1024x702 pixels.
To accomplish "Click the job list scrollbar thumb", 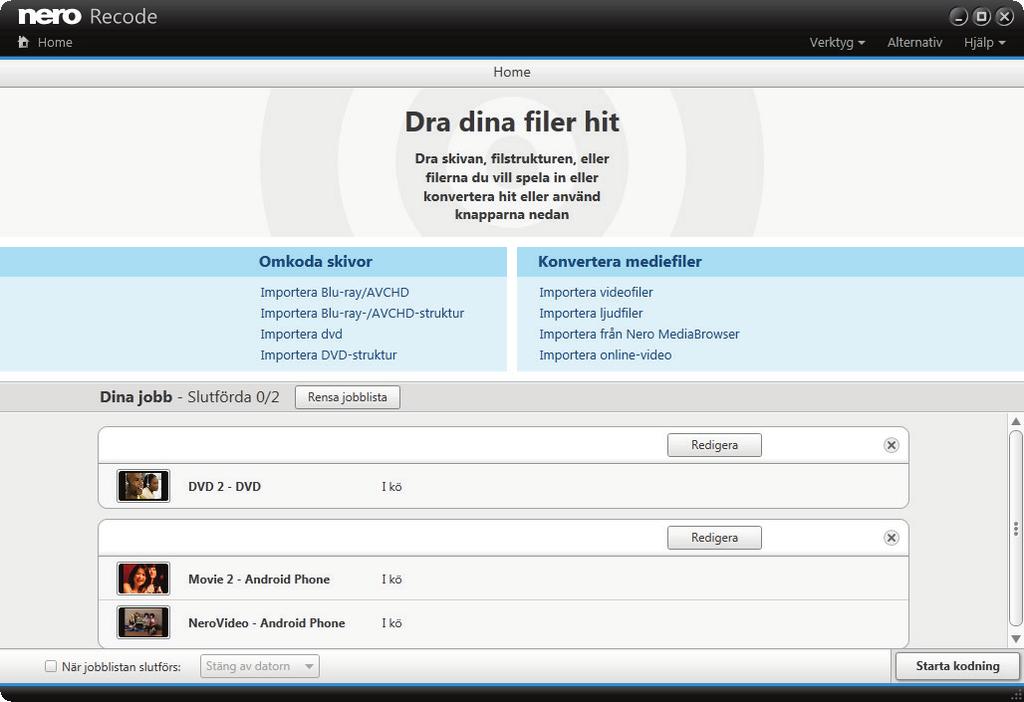I will pos(1016,528).
